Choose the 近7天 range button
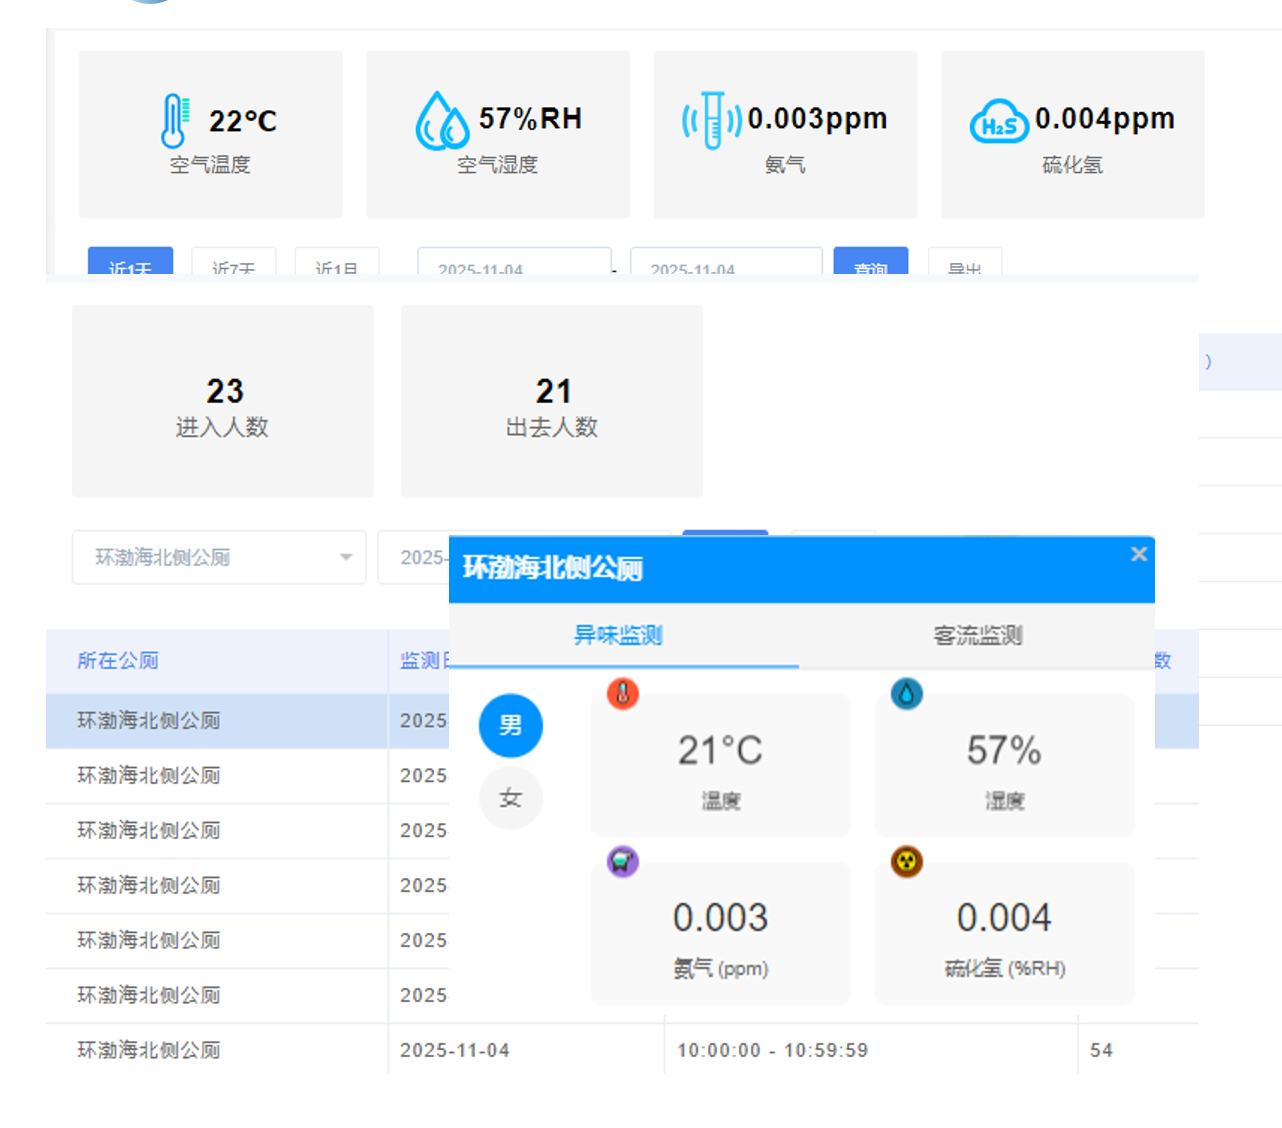 pyautogui.click(x=234, y=261)
